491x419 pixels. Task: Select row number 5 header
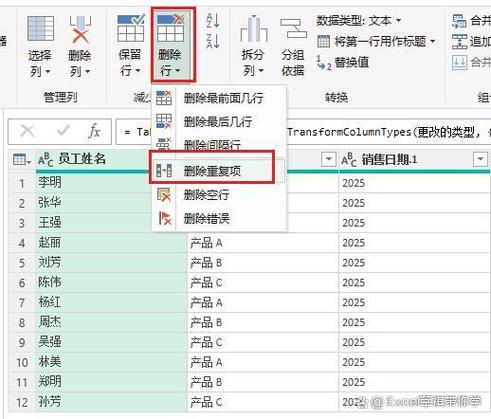click(x=22, y=263)
